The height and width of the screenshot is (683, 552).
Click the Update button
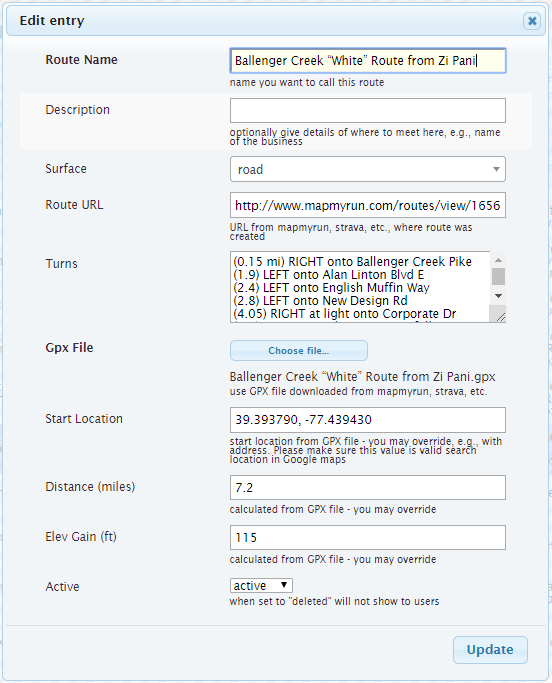[x=490, y=649]
